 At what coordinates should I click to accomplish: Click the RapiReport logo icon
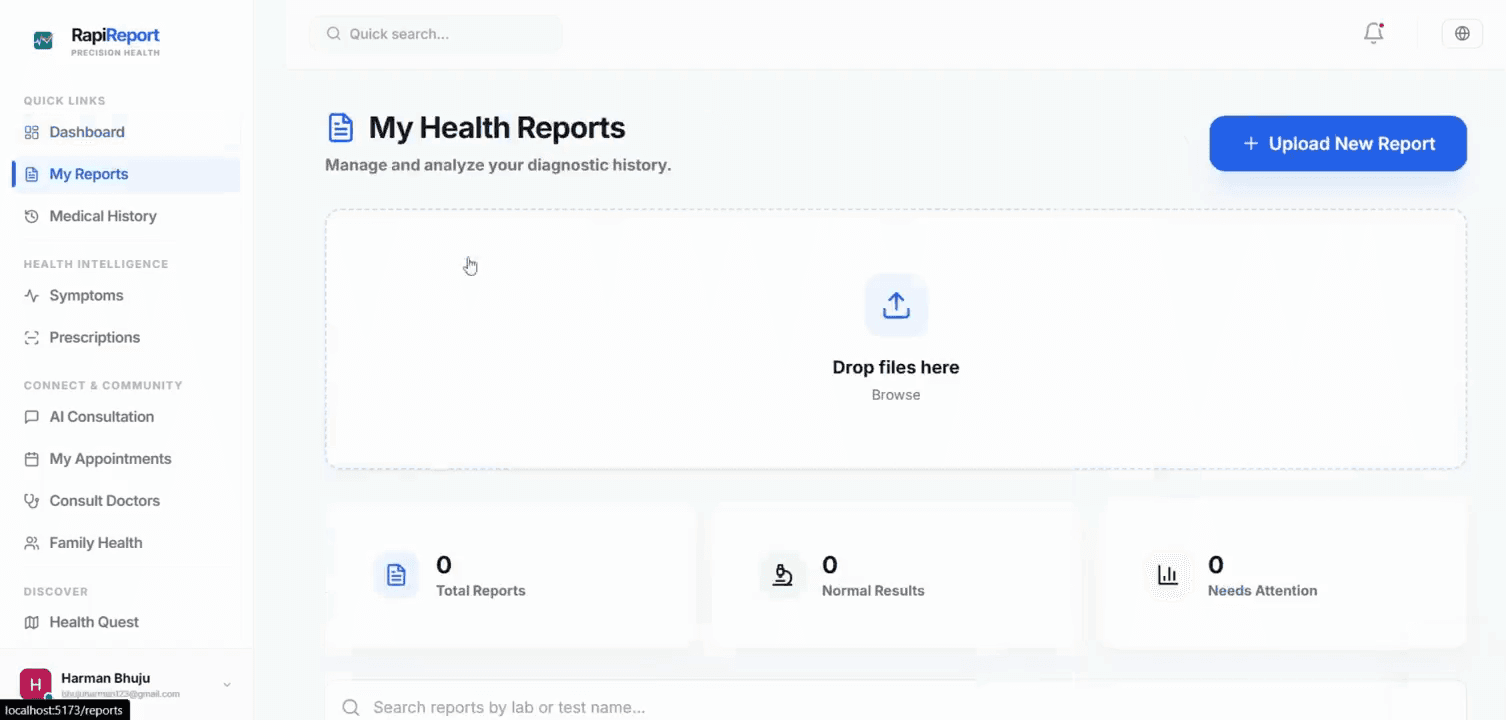(43, 40)
